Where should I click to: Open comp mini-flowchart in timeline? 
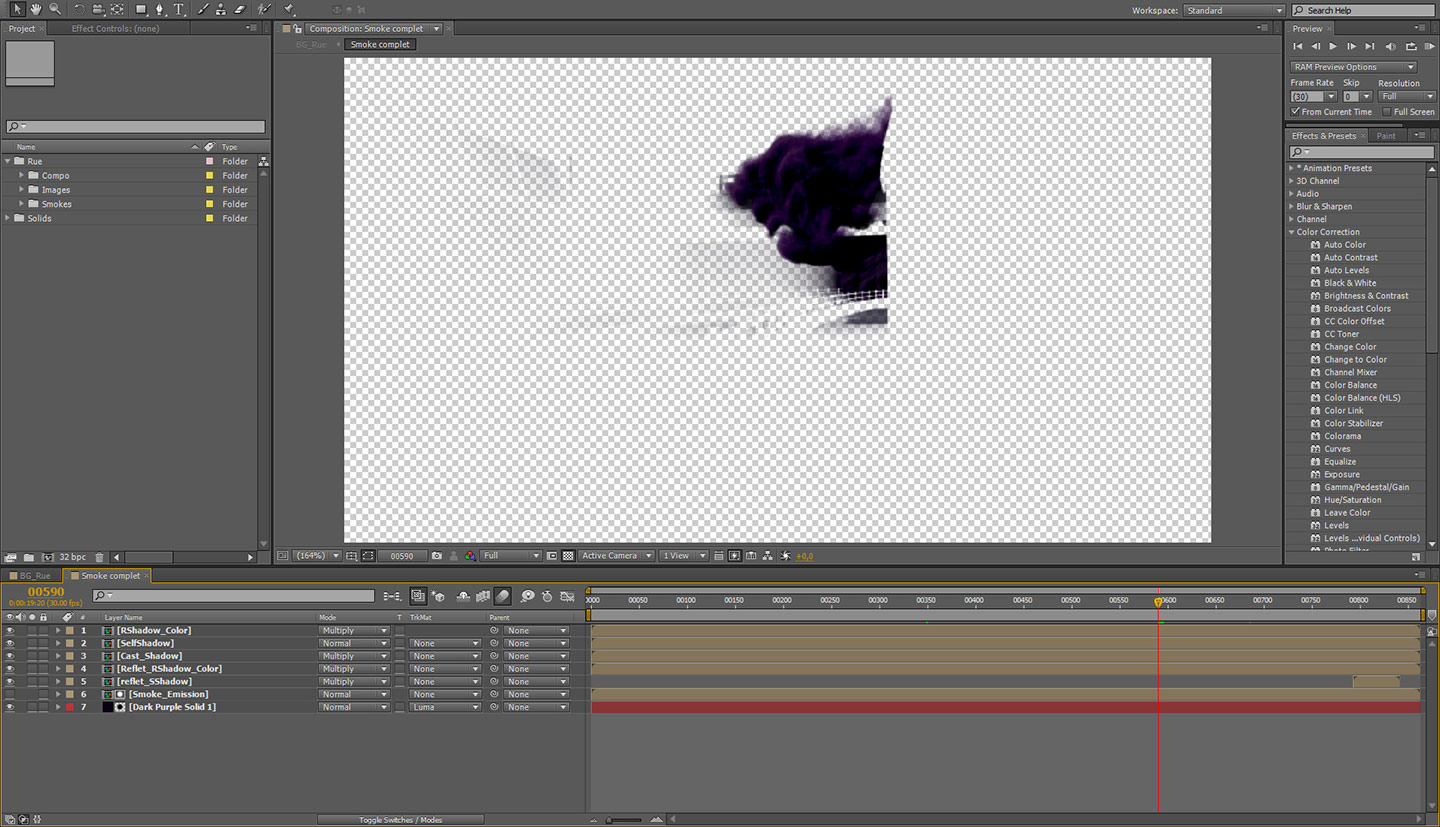coord(392,596)
